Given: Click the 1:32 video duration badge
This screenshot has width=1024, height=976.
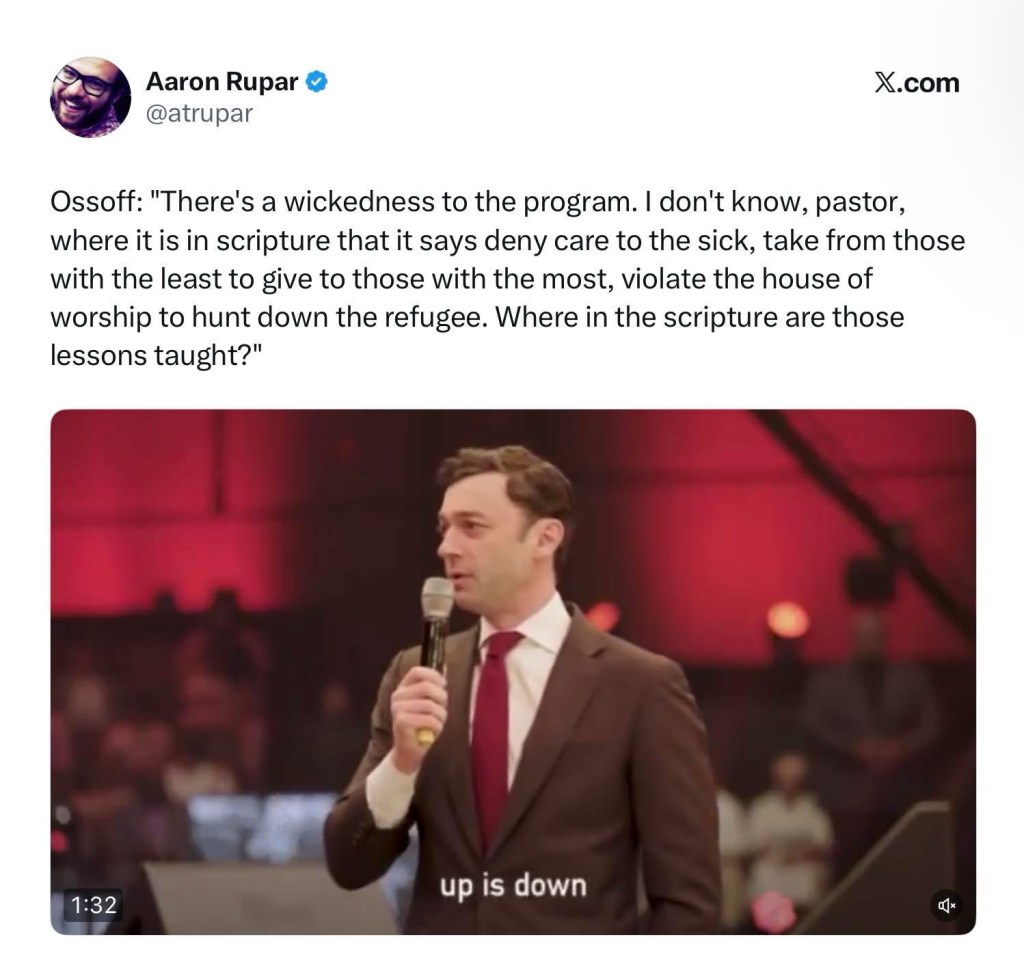Looking at the screenshot, I should click(96, 905).
